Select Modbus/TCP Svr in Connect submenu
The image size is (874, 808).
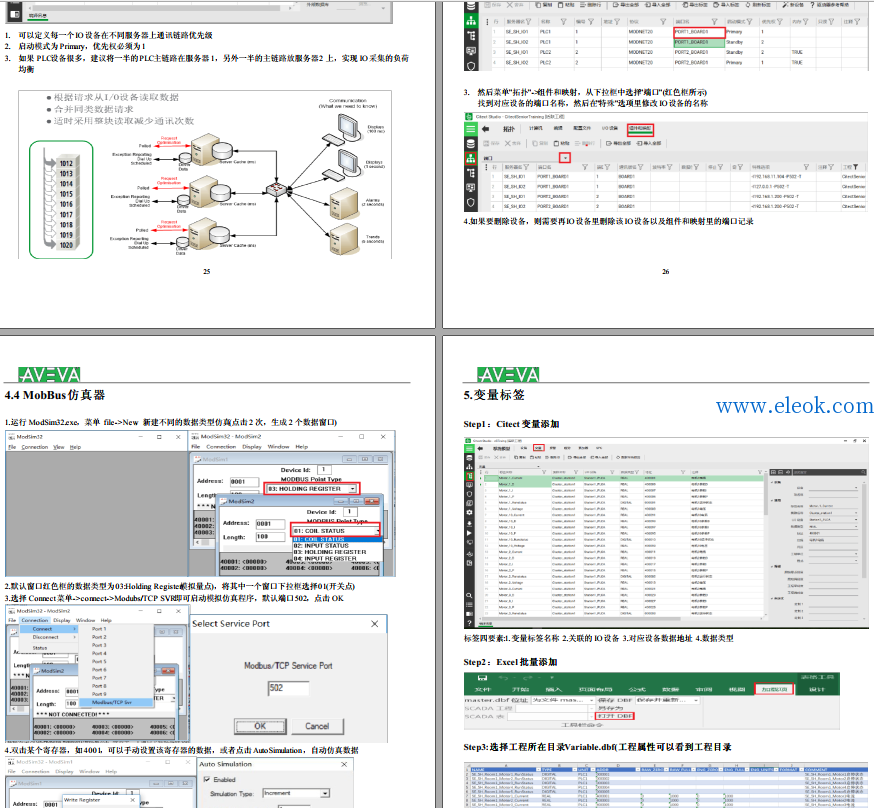click(x=112, y=702)
